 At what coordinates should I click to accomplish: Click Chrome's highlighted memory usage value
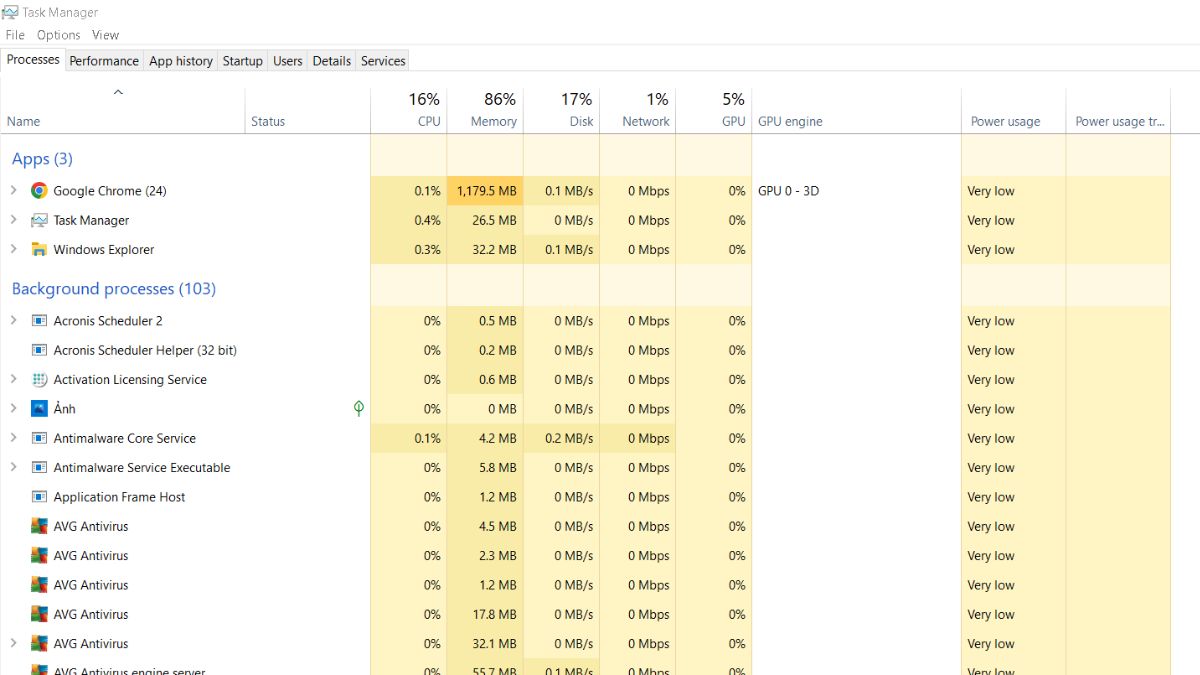[x=485, y=190]
